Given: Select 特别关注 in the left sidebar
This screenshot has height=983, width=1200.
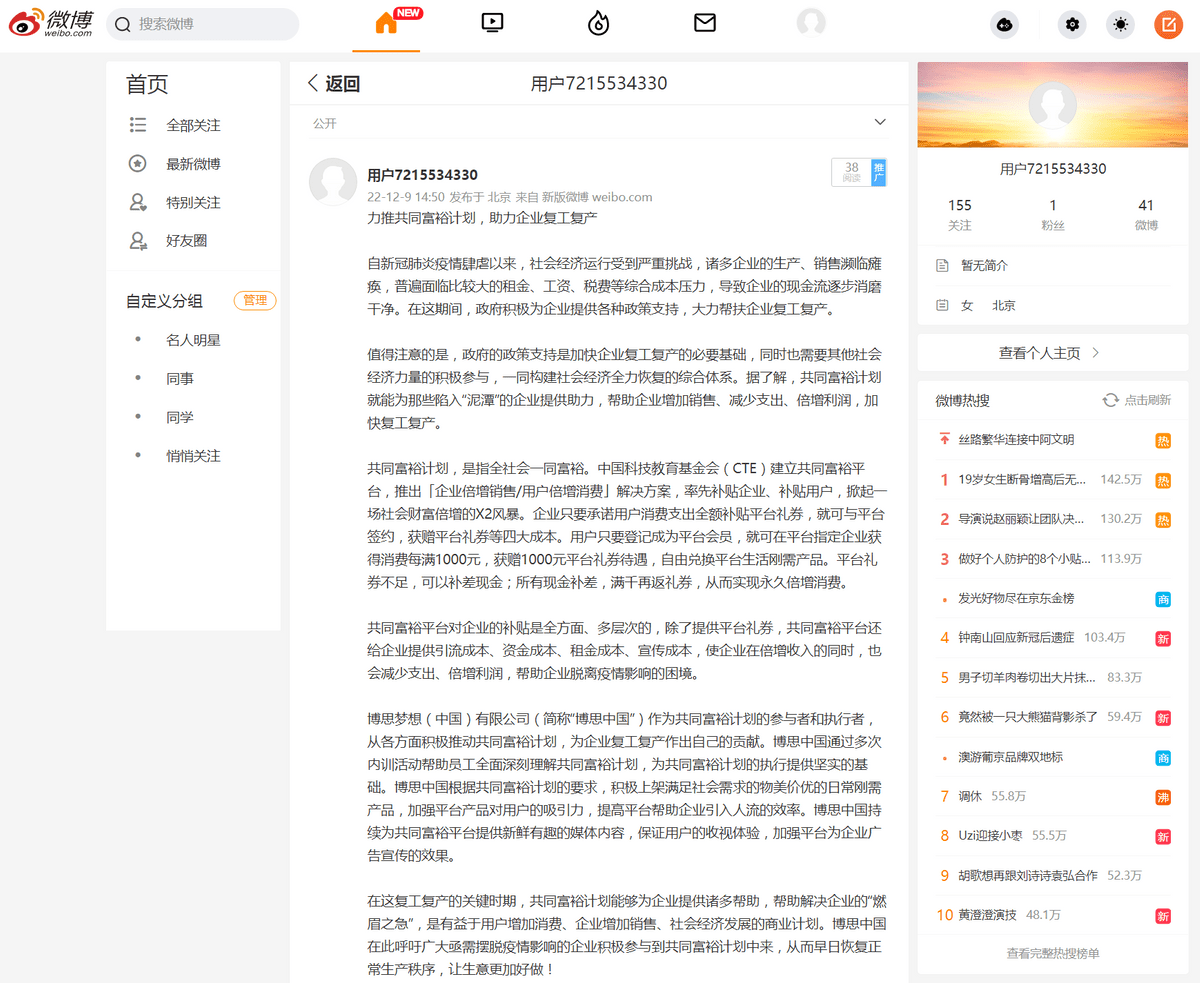Looking at the screenshot, I should click(x=193, y=202).
